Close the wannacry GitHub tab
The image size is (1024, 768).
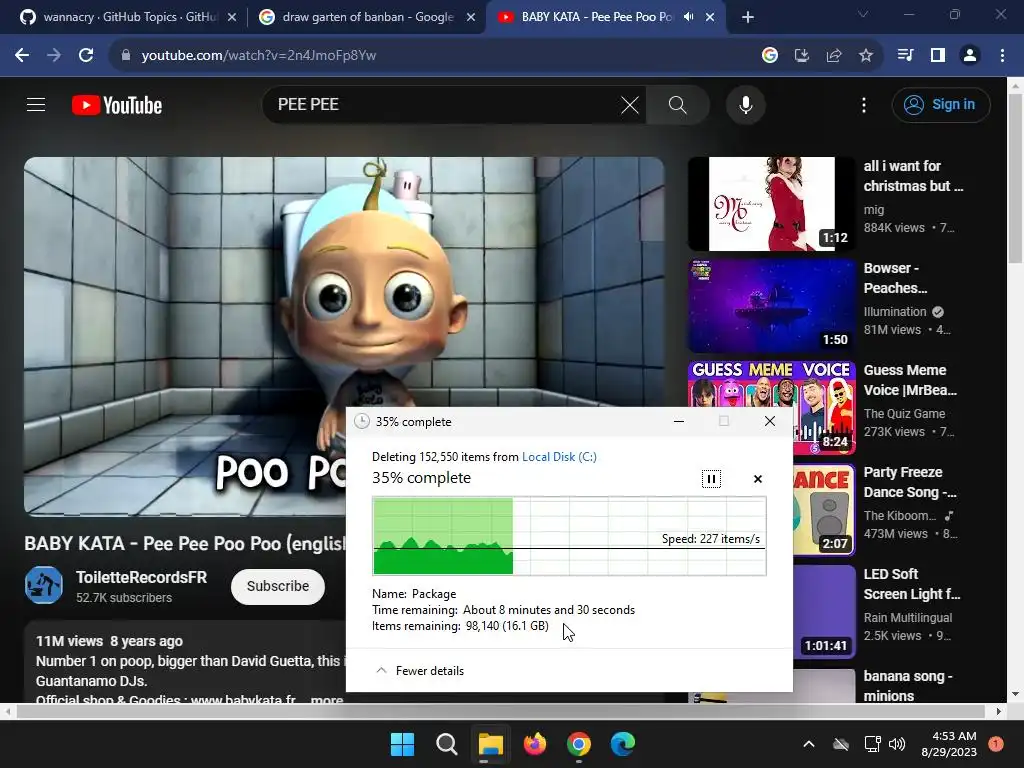coord(232,18)
